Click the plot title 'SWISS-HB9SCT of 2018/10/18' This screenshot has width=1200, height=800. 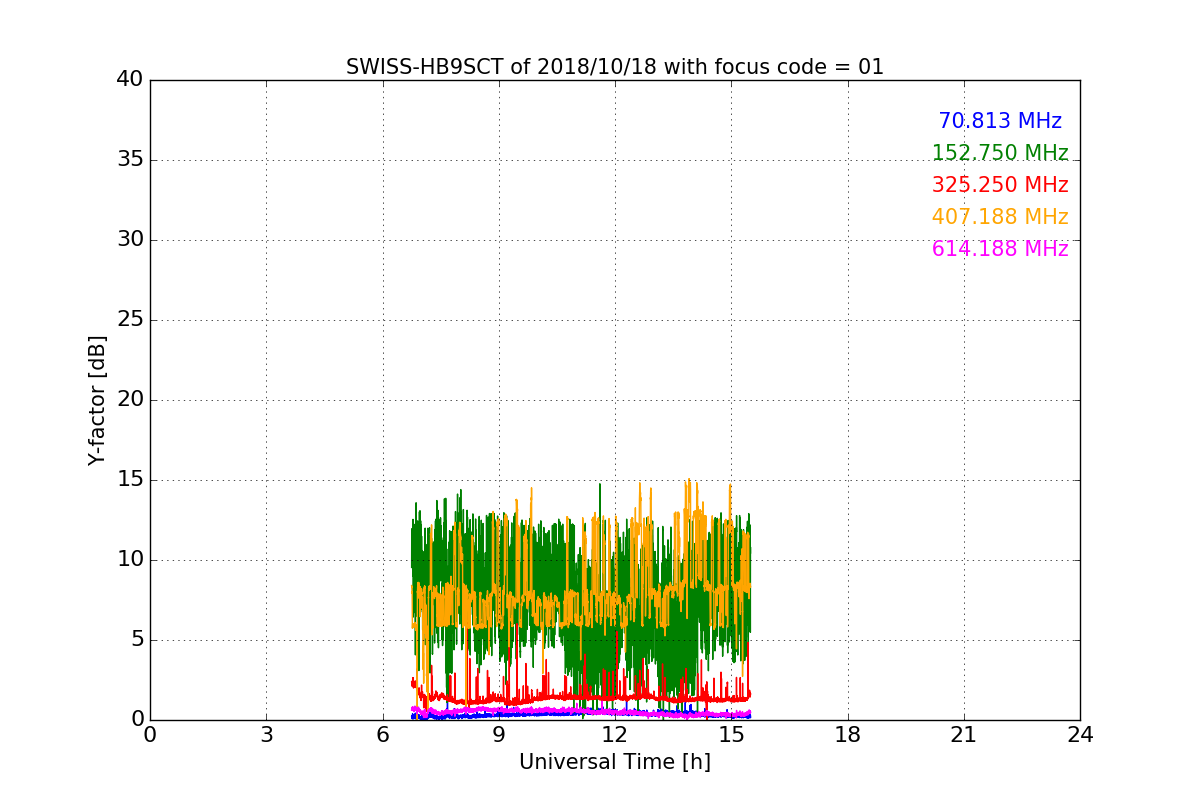tap(615, 67)
